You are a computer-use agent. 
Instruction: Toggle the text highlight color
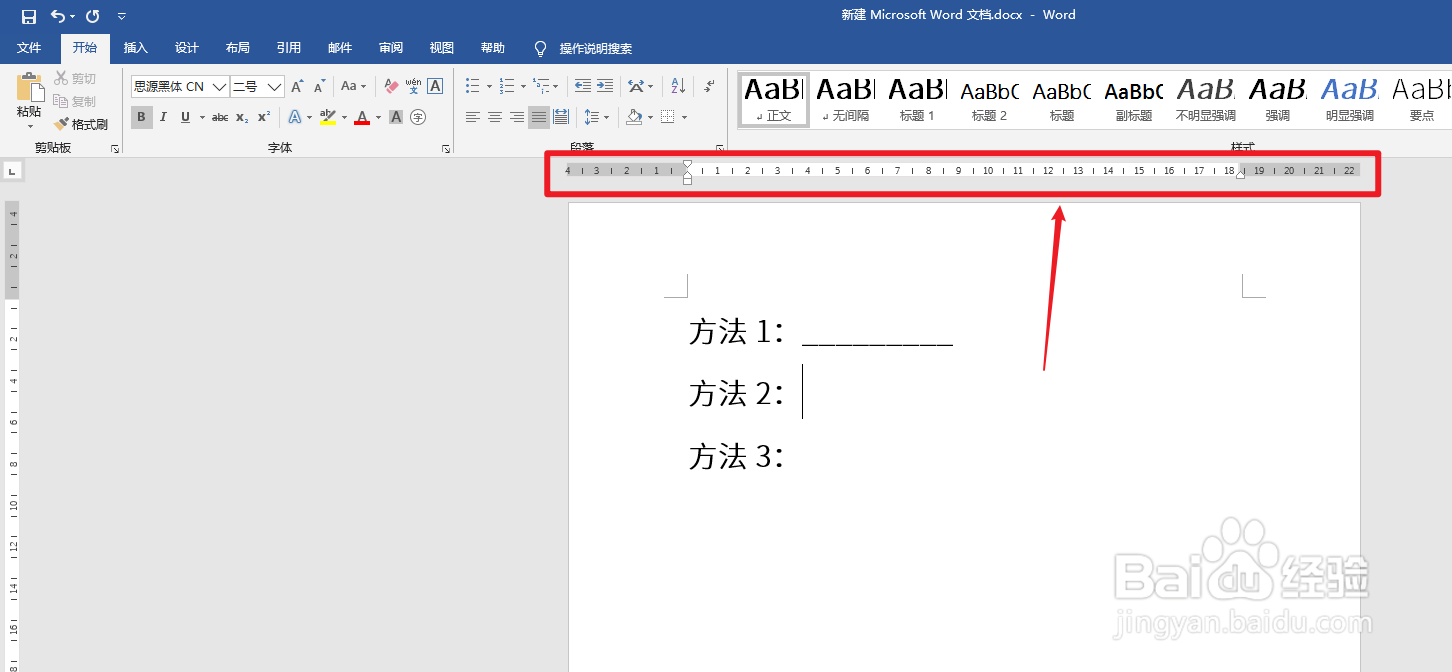point(327,117)
